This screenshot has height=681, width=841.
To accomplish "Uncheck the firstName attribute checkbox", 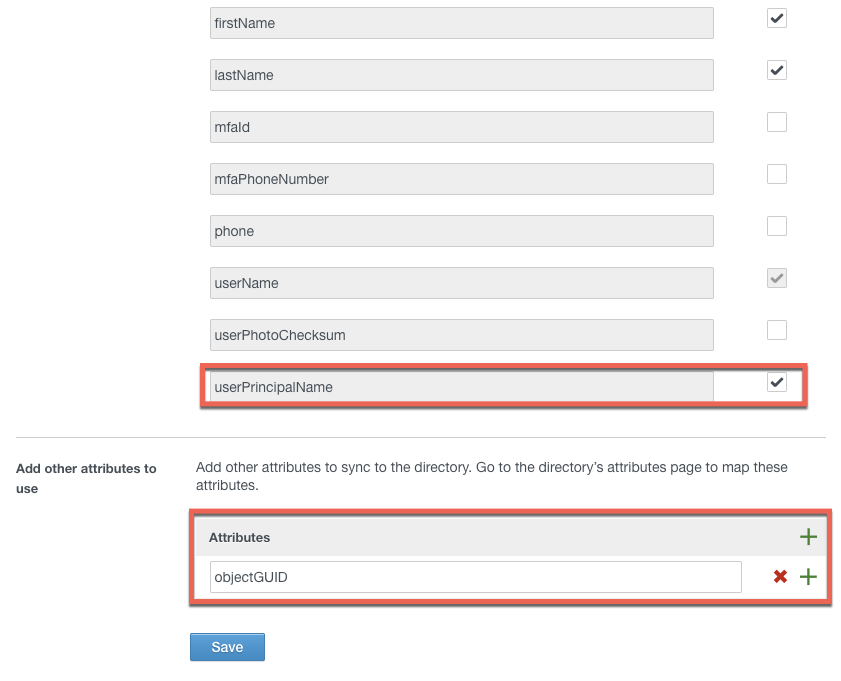I will tap(777, 18).
